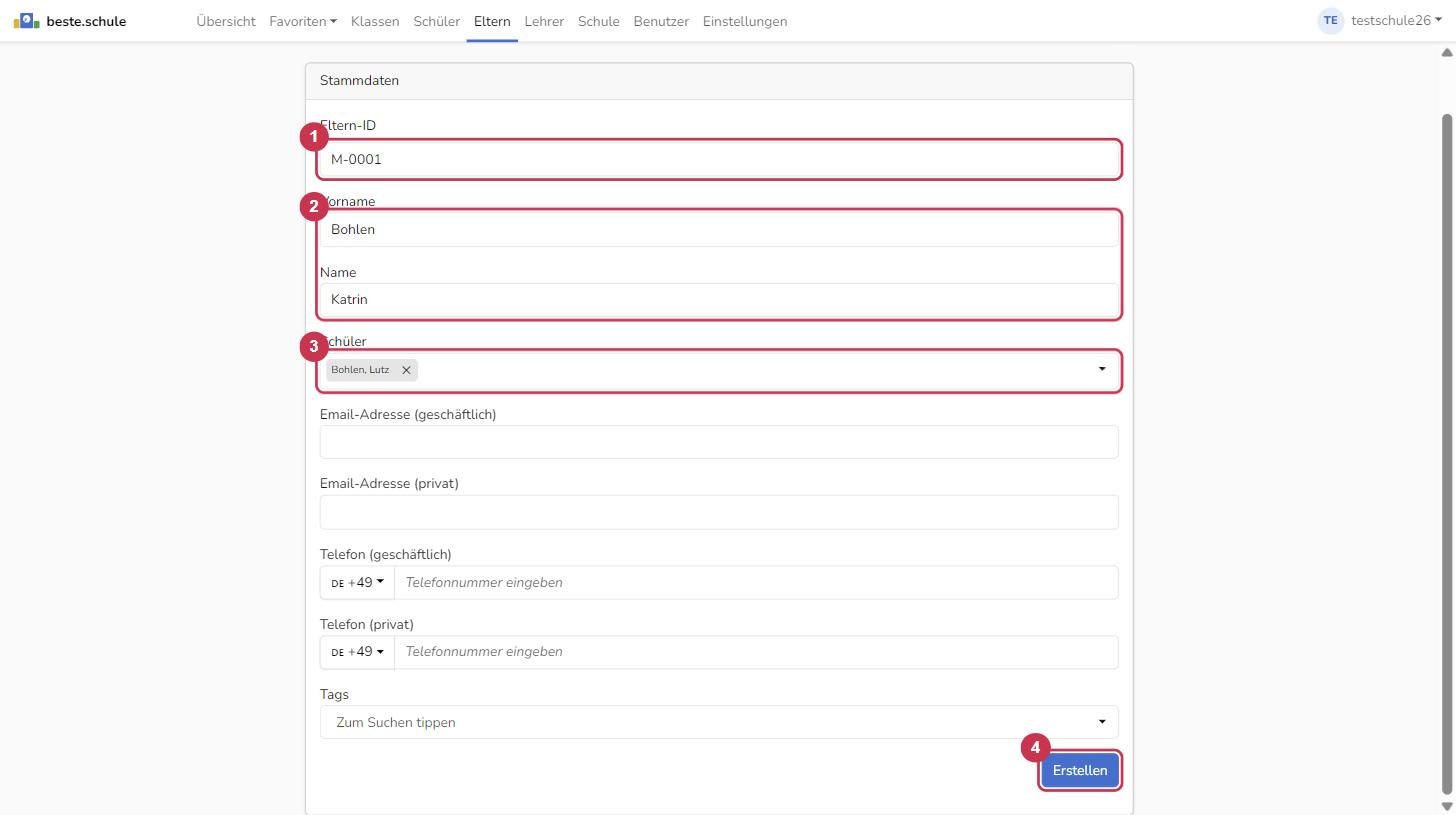1456x815 pixels.
Task: Click the Bohlen, Lutz tag text
Action: [360, 370]
